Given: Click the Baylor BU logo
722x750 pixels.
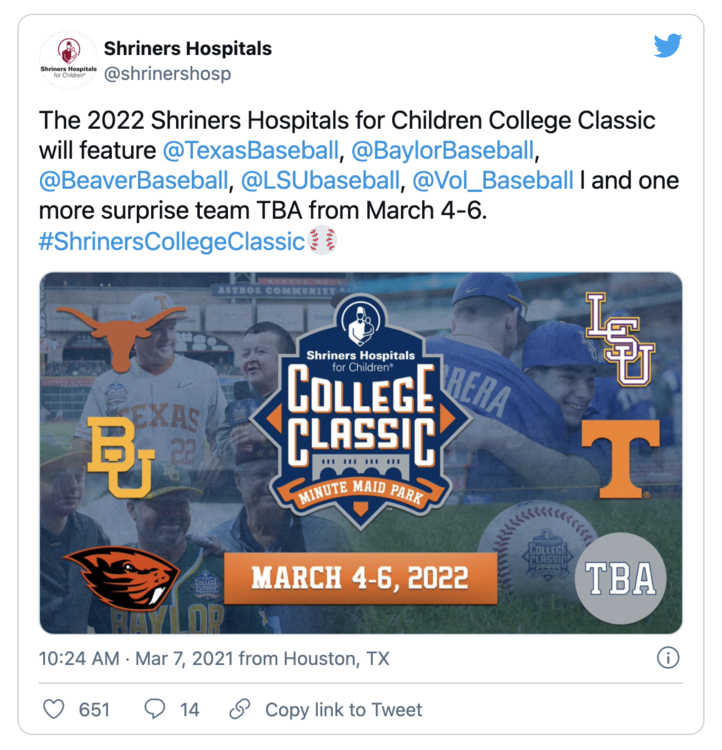Looking at the screenshot, I should pos(120,457).
